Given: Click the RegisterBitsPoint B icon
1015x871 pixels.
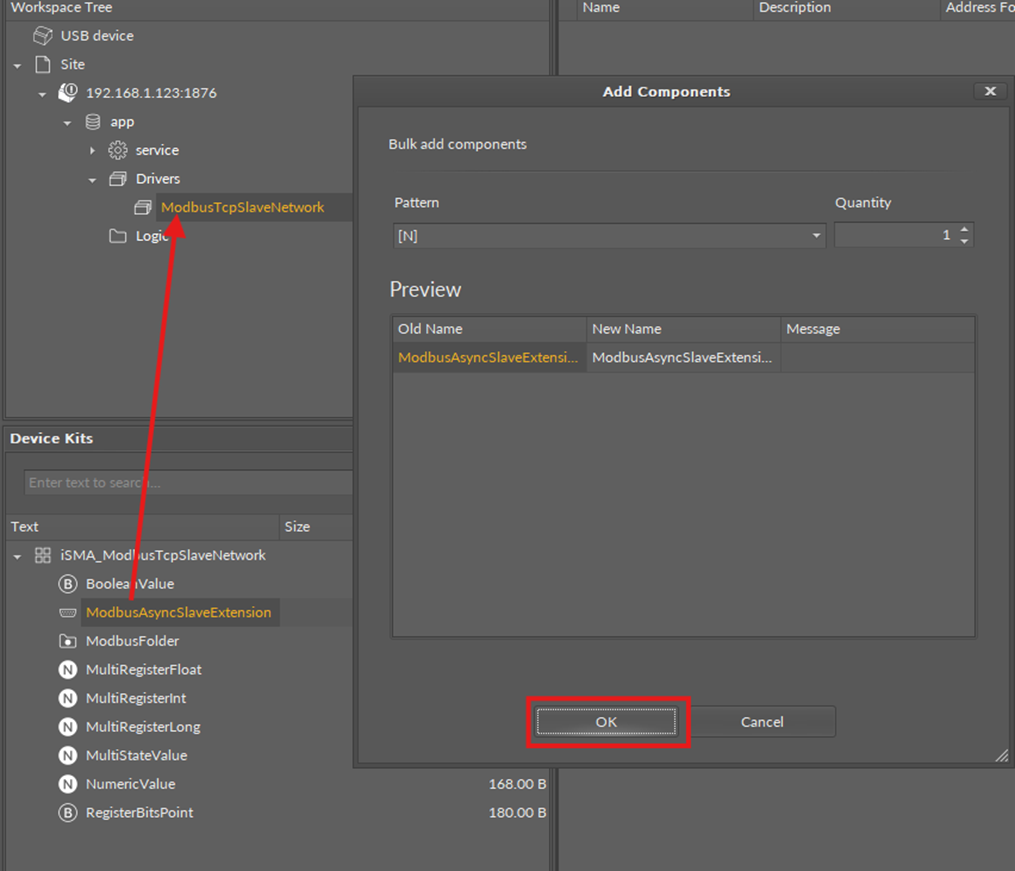Looking at the screenshot, I should [x=68, y=813].
